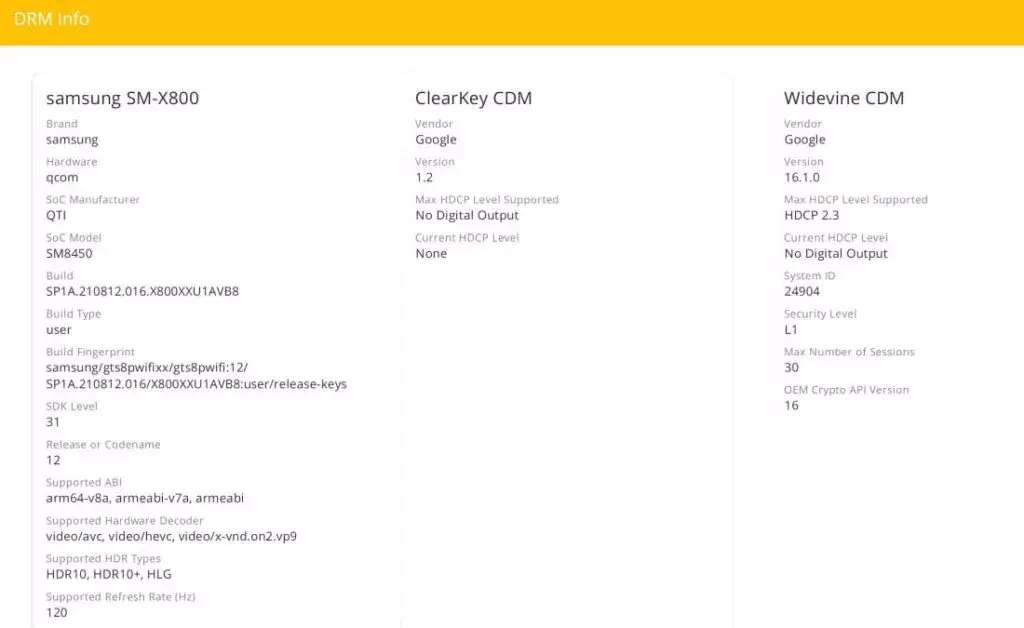Click the Security Level label

(x=820, y=314)
